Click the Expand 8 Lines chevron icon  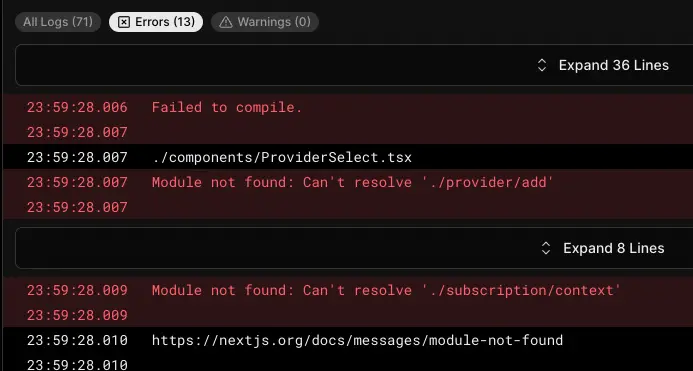546,248
